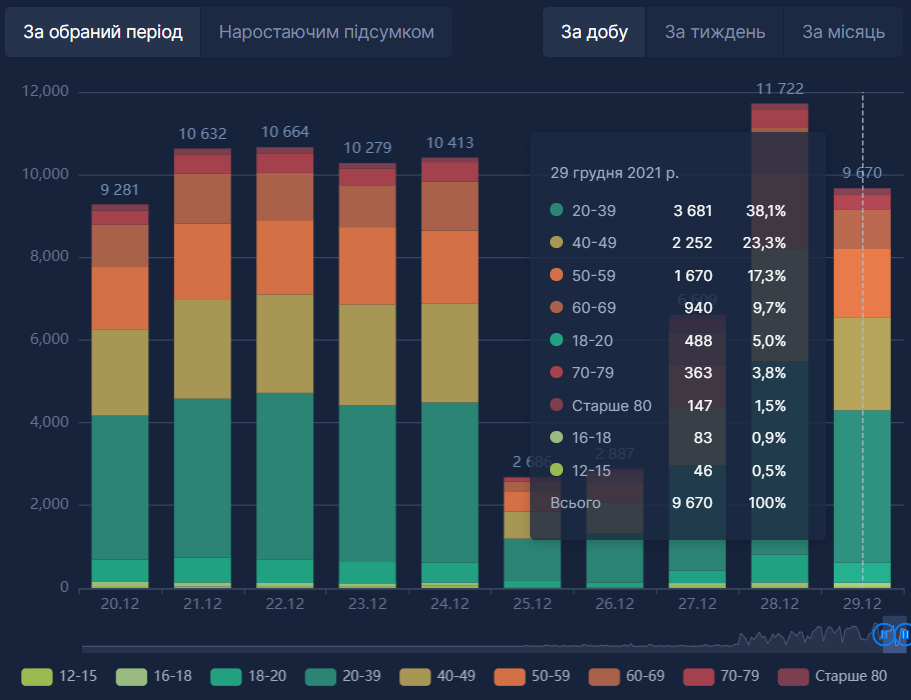Toggle the 50-59 legend swatch

point(510,676)
